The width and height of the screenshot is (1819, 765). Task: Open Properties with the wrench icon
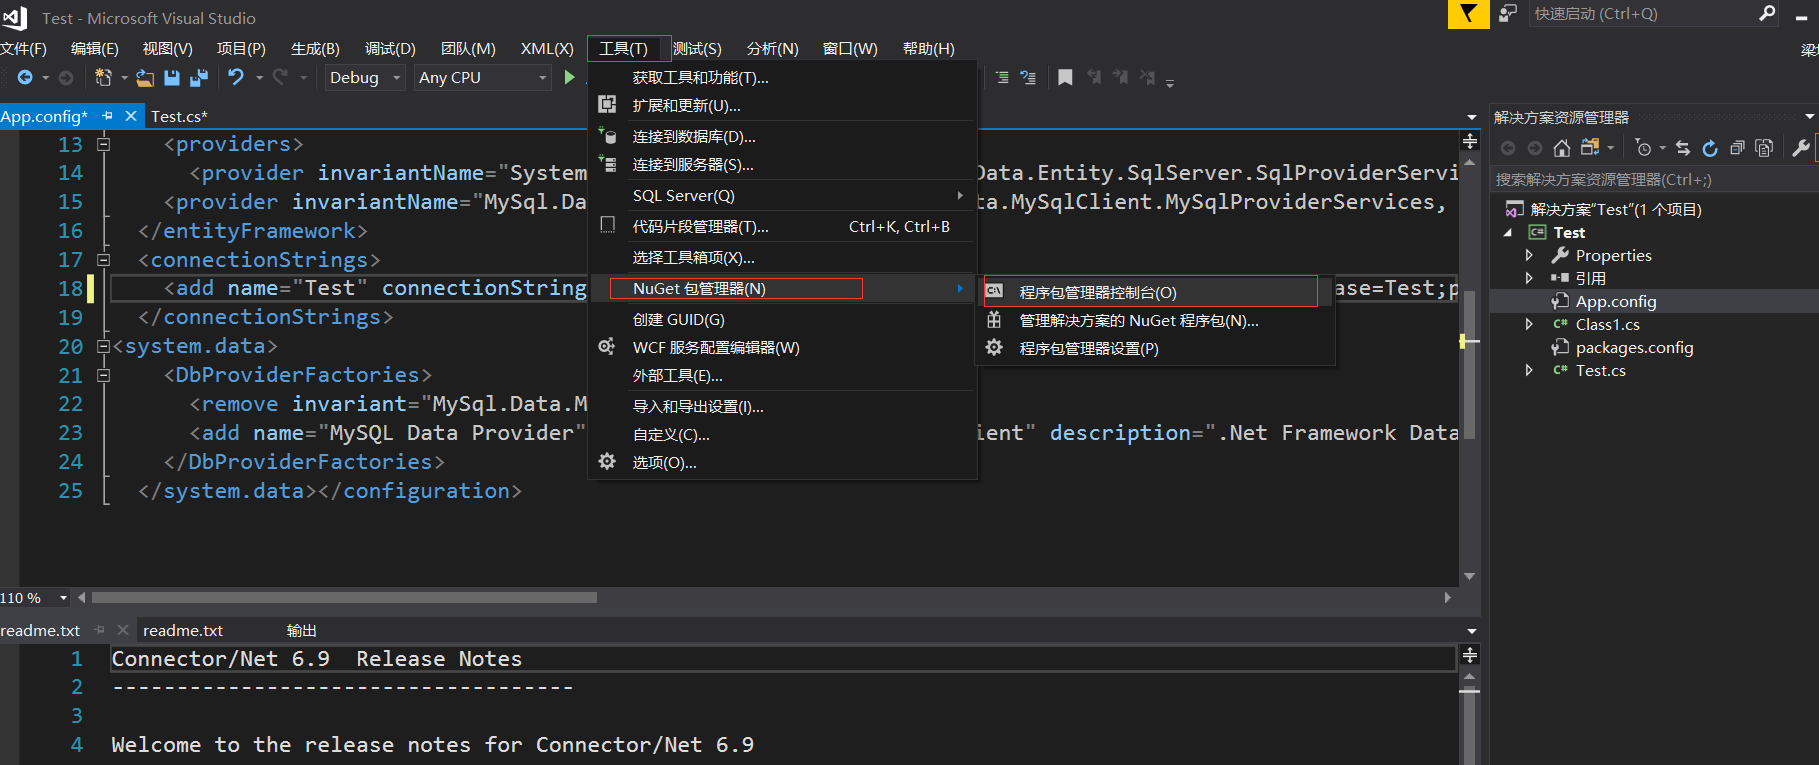[x=1801, y=148]
